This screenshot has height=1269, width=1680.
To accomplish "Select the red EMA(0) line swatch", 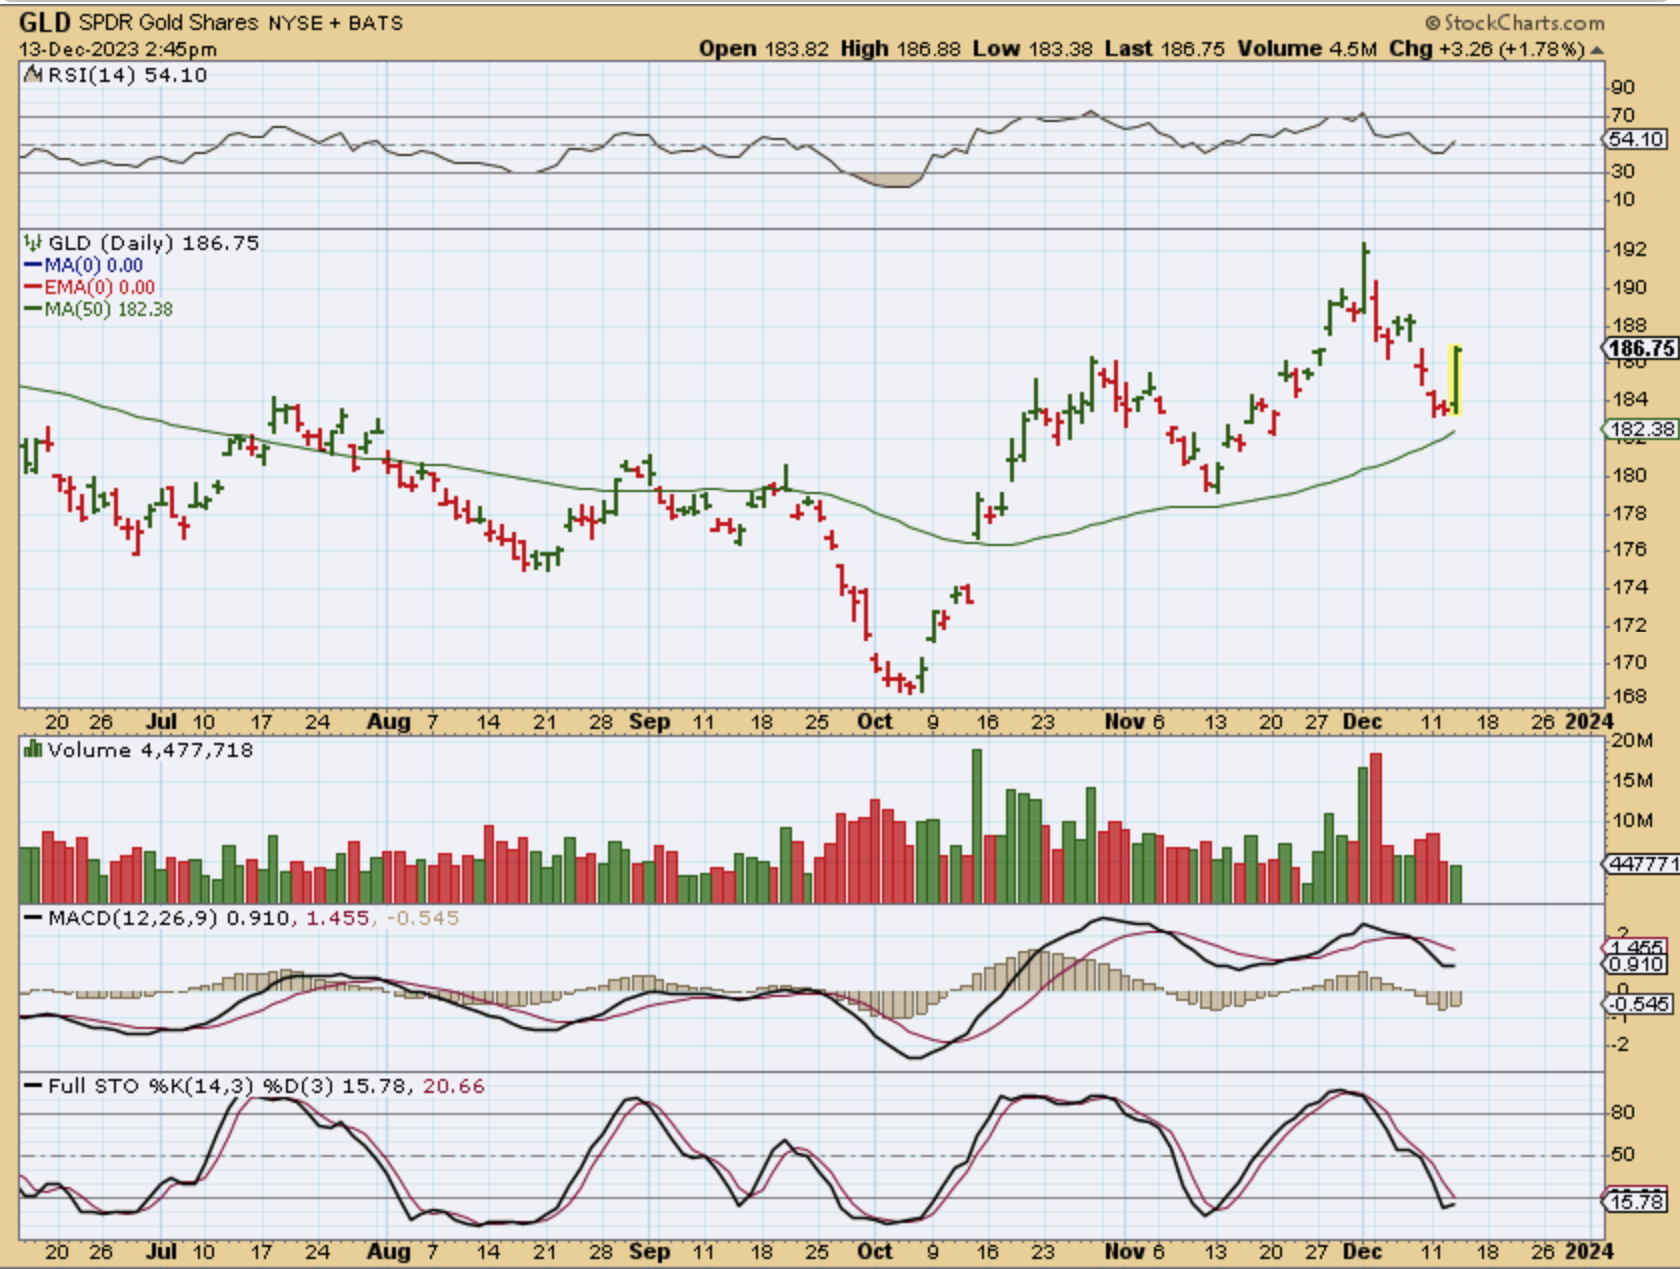I will [x=33, y=288].
